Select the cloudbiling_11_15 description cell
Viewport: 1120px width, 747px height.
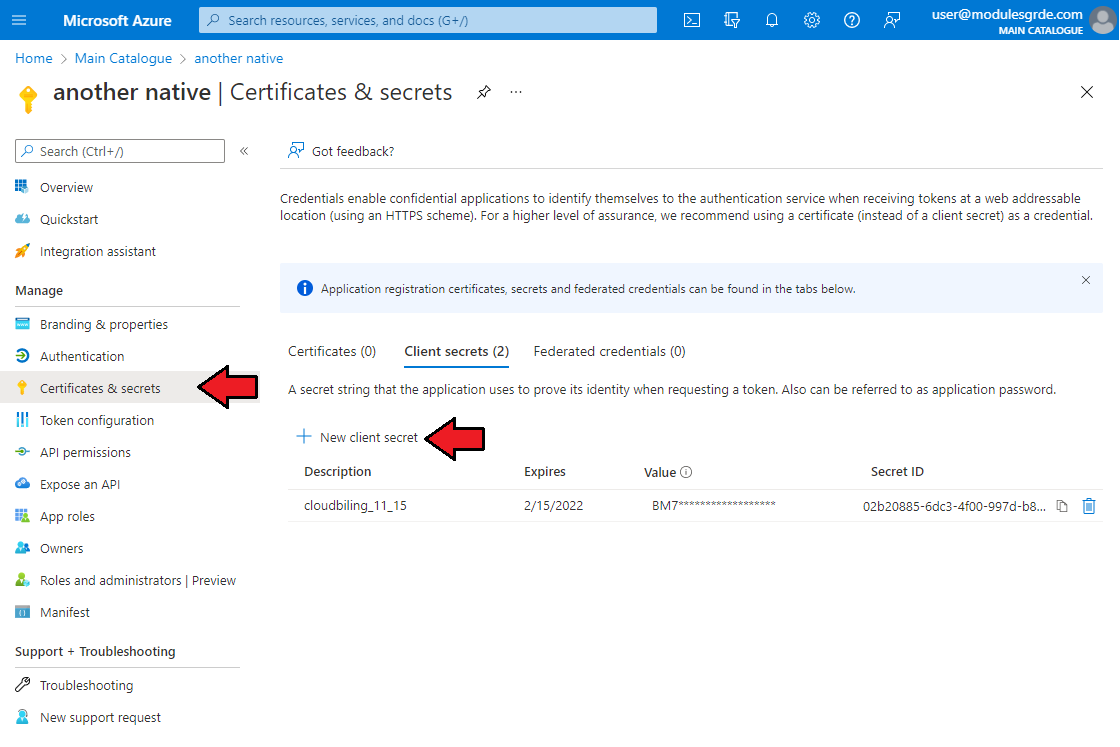tap(355, 506)
